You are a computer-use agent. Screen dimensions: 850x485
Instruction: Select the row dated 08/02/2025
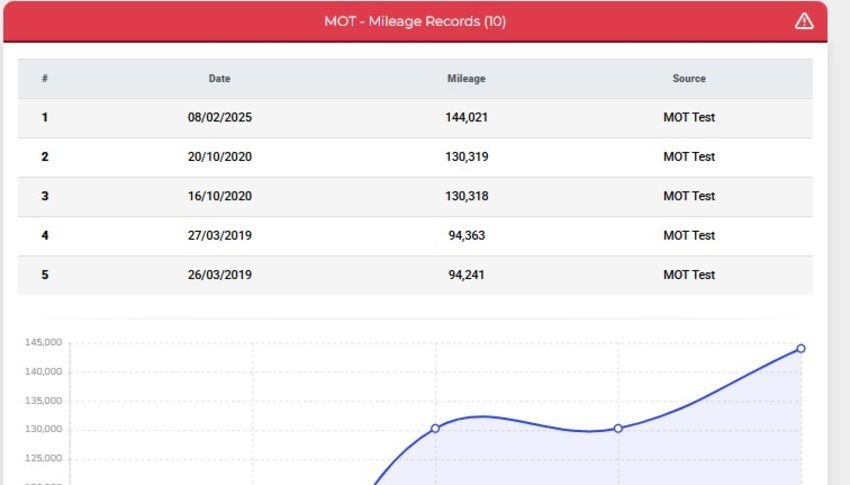point(415,118)
